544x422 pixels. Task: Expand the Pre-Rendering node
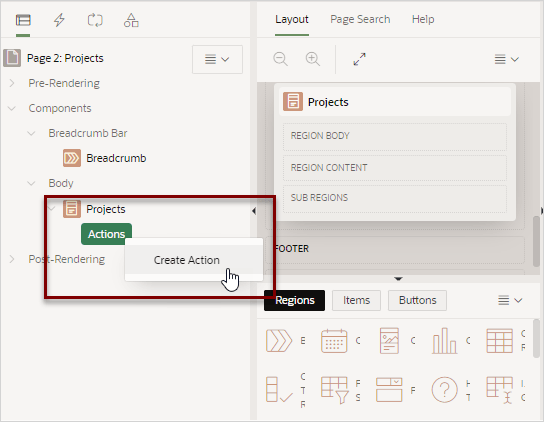[12, 83]
